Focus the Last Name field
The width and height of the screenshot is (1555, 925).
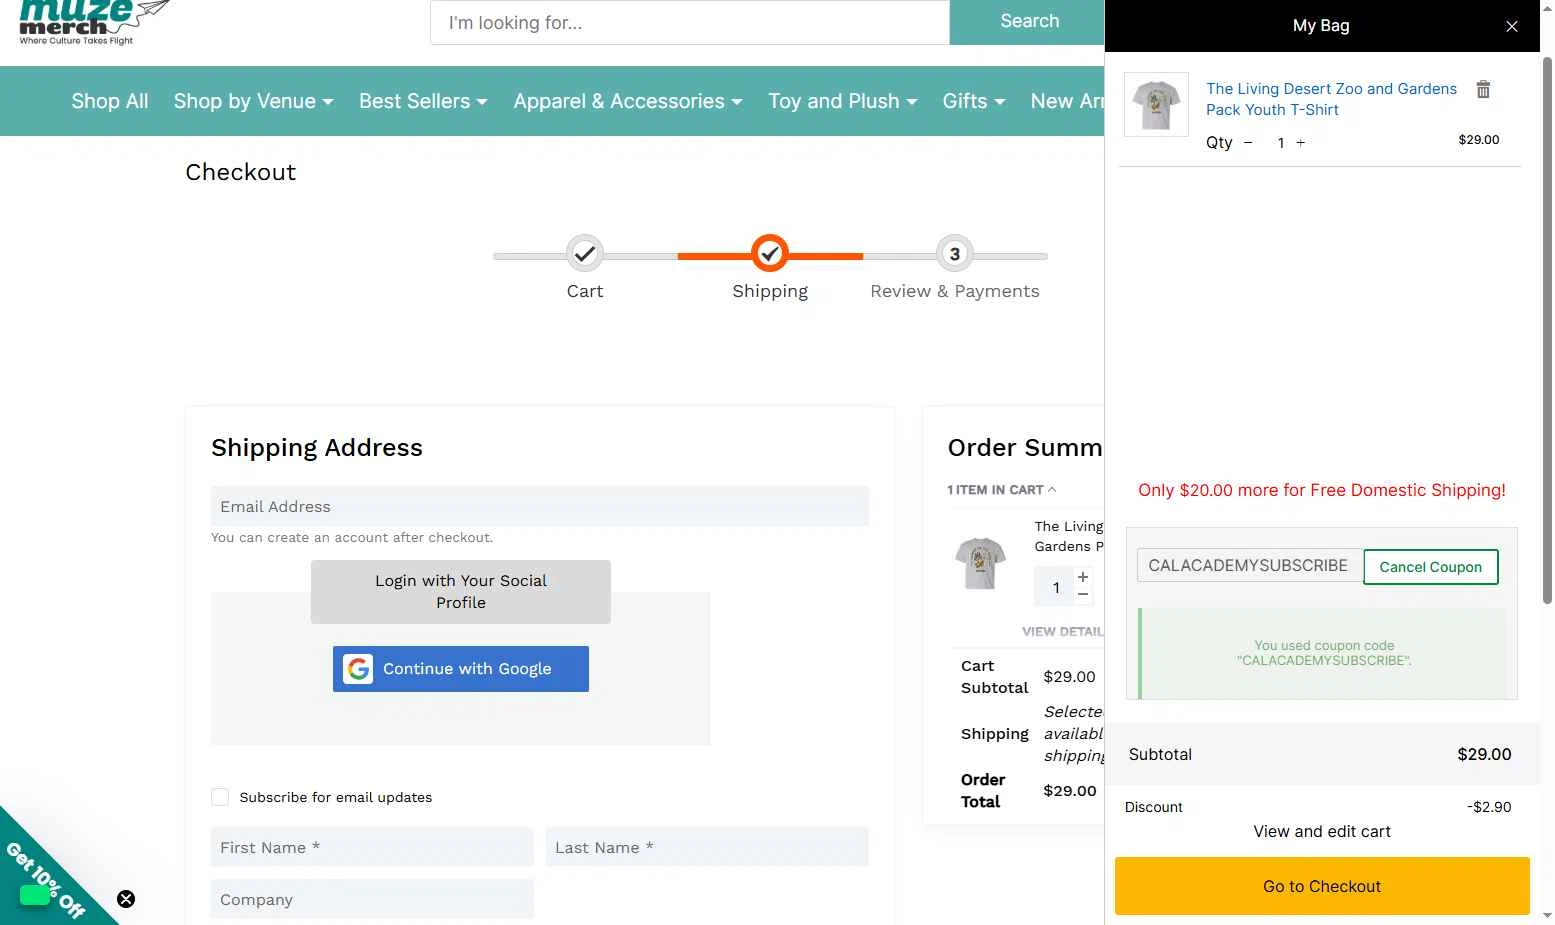[707, 847]
